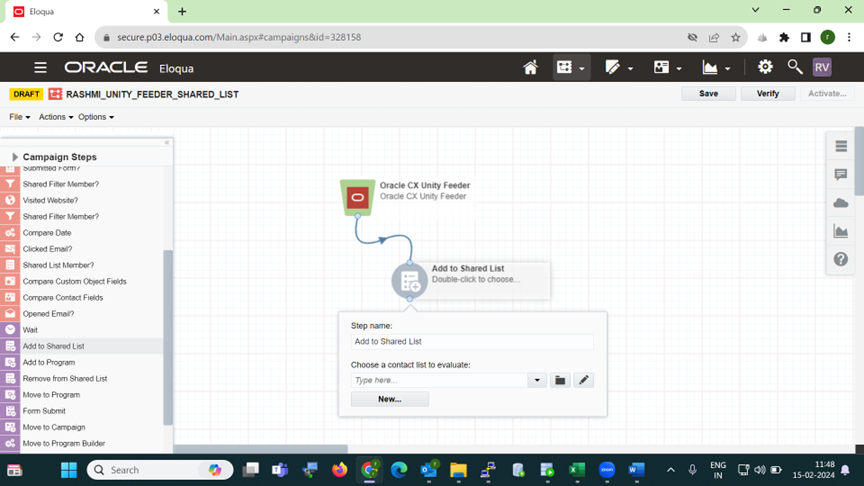This screenshot has width=864, height=486.
Task: Click the Search magnifier in Oracle header
Action: 795,67
